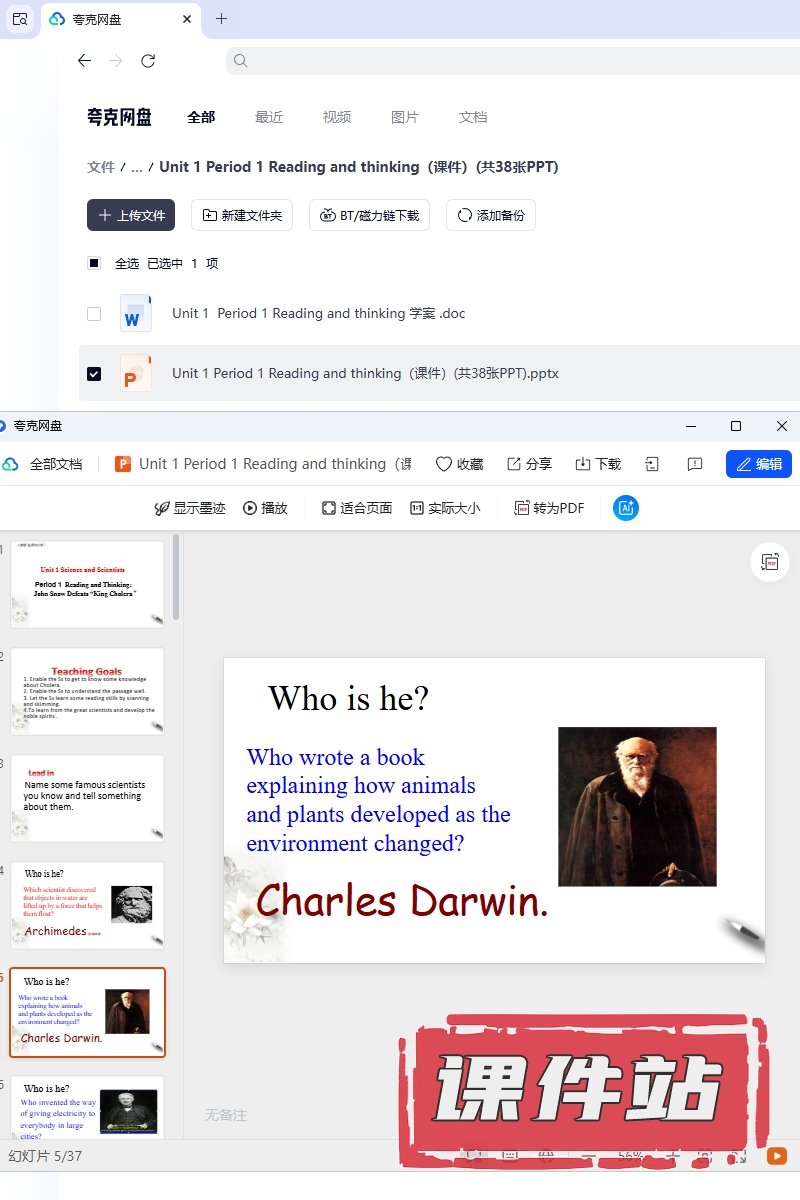Image resolution: width=800 pixels, height=1200 pixels.
Task: Click the 适合页面 fit page icon
Action: pos(328,508)
